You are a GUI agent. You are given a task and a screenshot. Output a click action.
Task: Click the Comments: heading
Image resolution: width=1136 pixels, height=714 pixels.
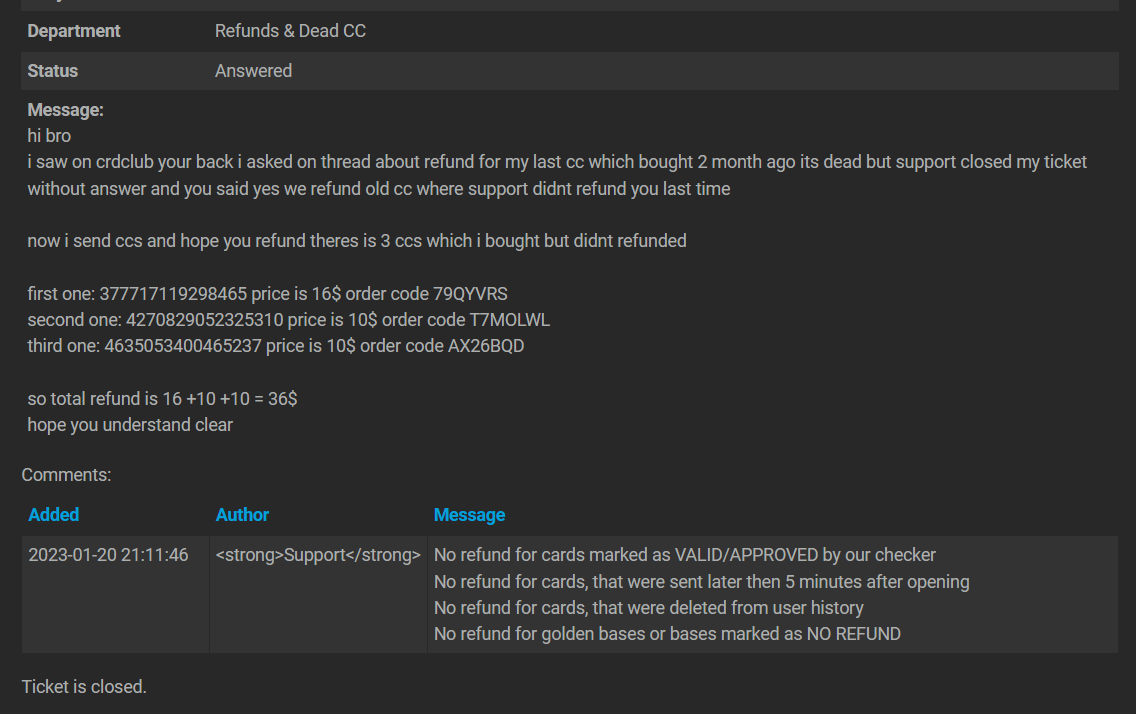coord(67,475)
